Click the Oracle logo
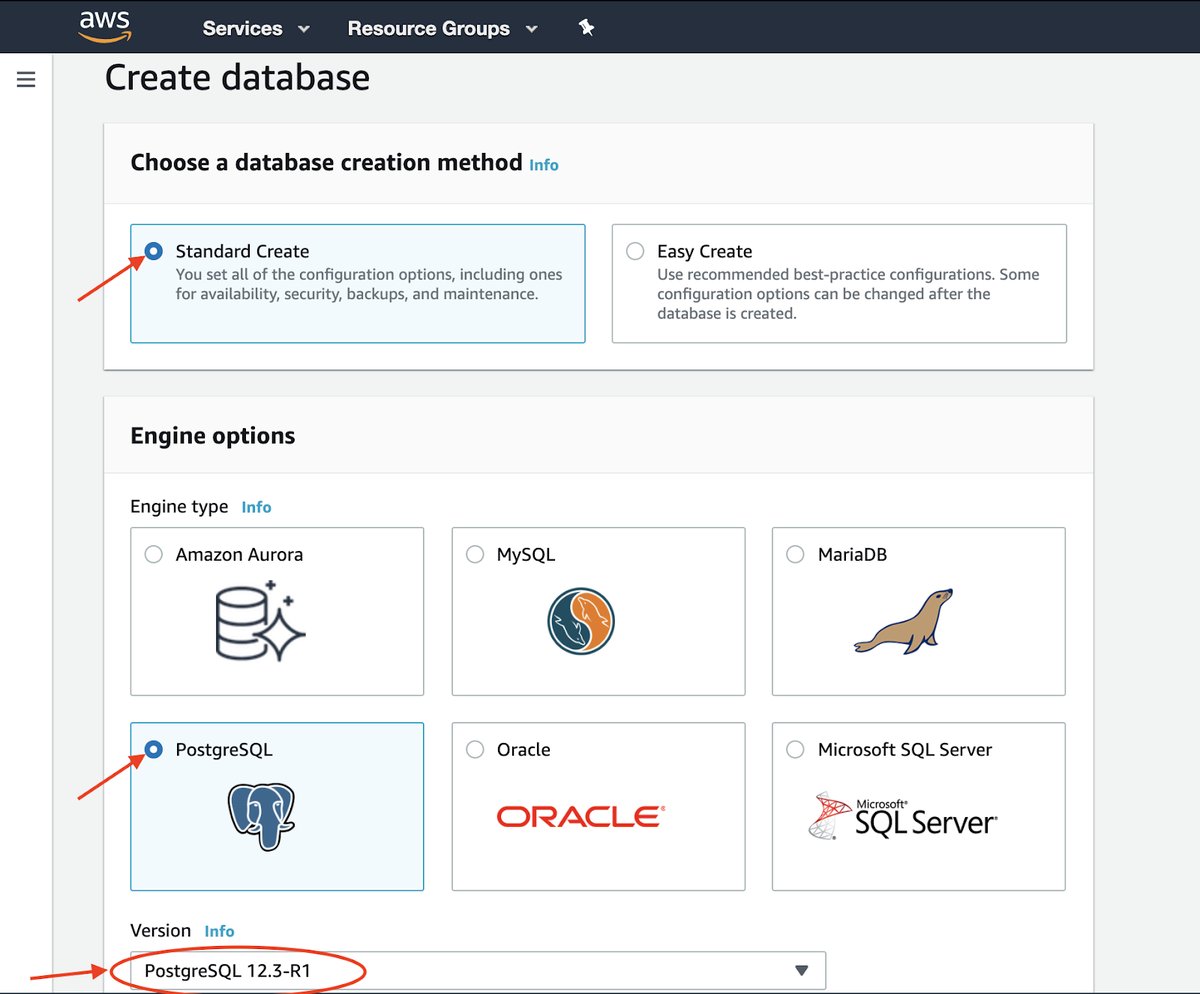 coord(578,815)
